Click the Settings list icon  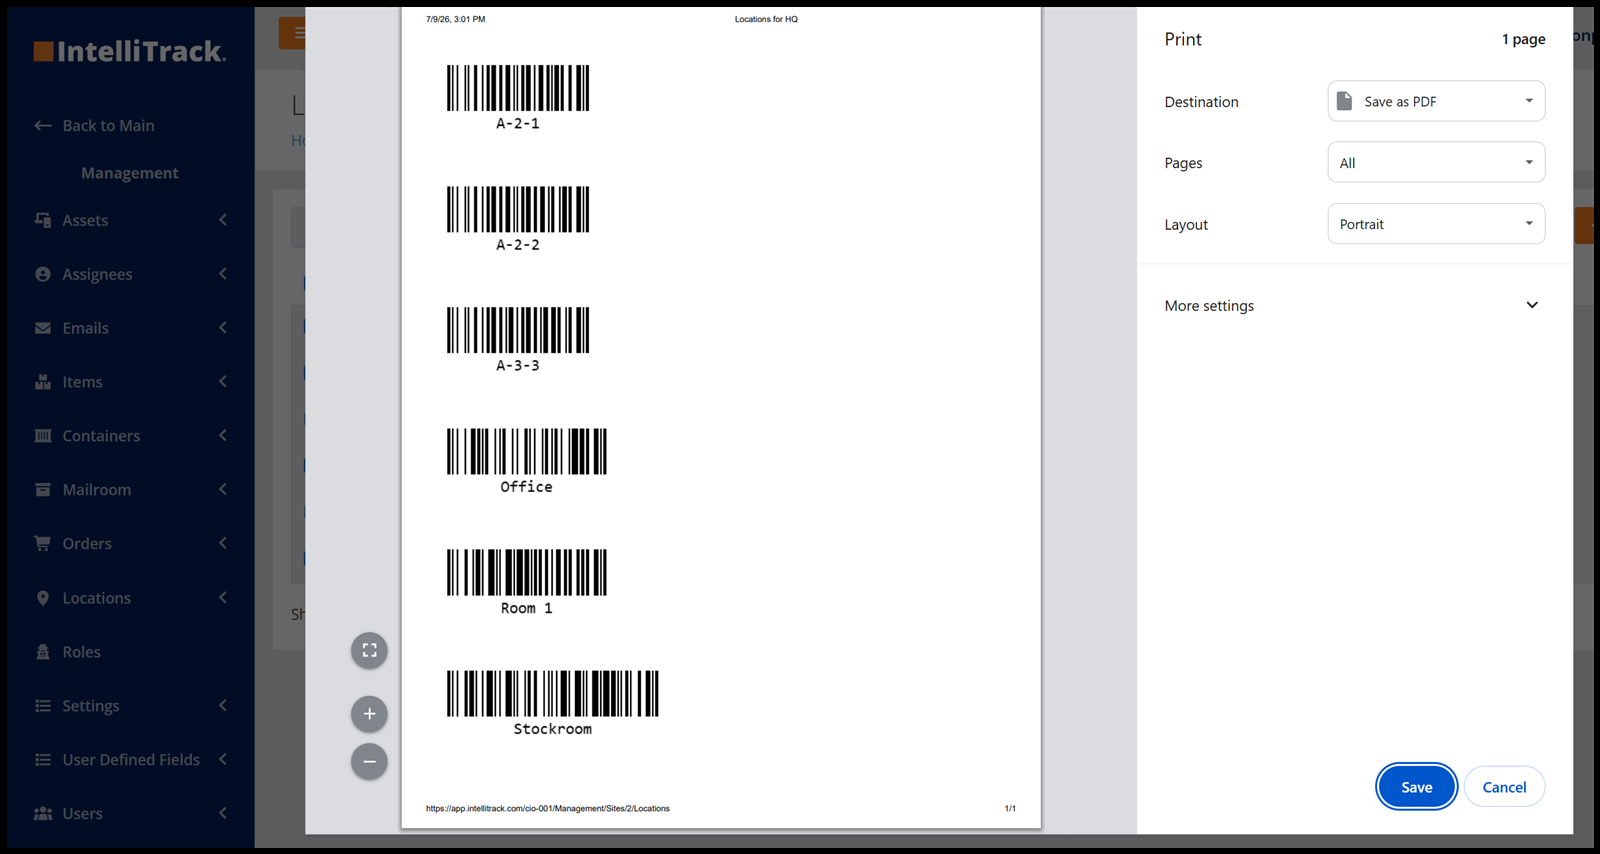[43, 706]
